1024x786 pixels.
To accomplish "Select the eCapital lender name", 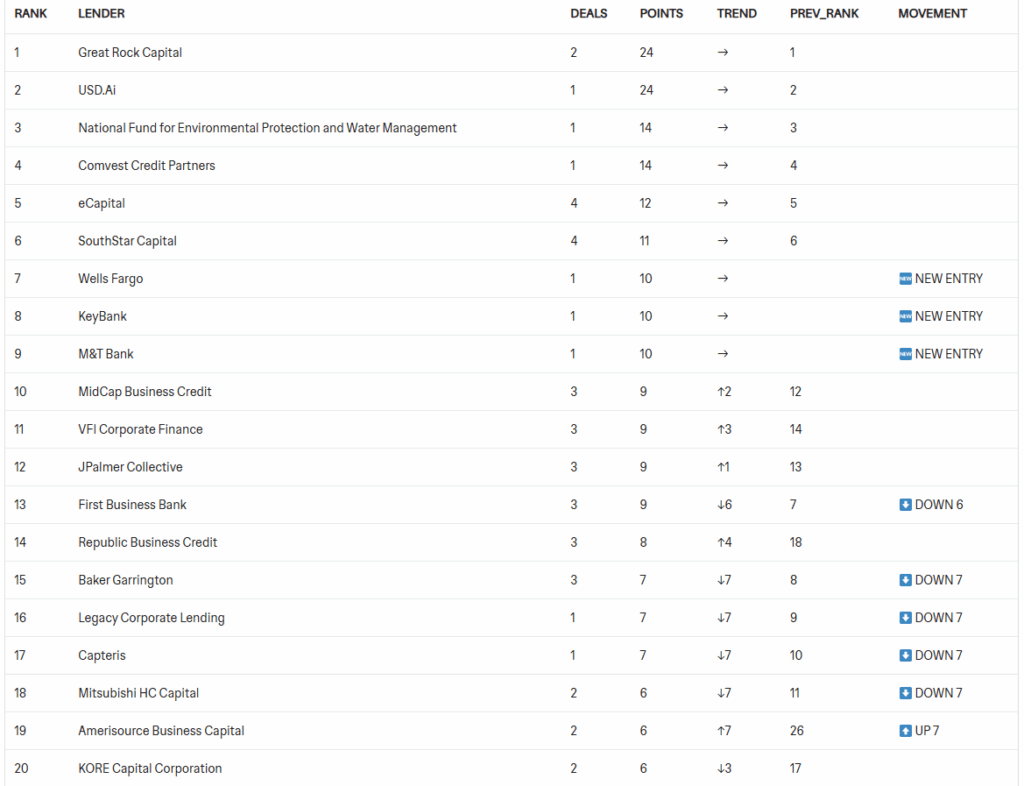I will (x=101, y=204).
